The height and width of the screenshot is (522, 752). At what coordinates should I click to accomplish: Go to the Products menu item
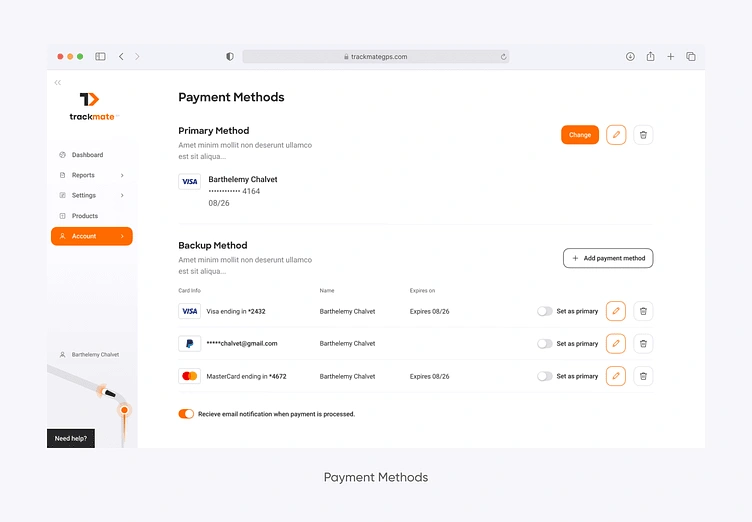(x=85, y=216)
